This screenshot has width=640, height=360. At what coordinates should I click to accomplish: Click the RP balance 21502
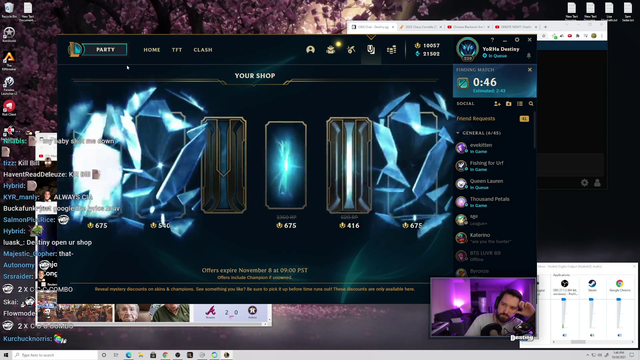click(x=427, y=53)
